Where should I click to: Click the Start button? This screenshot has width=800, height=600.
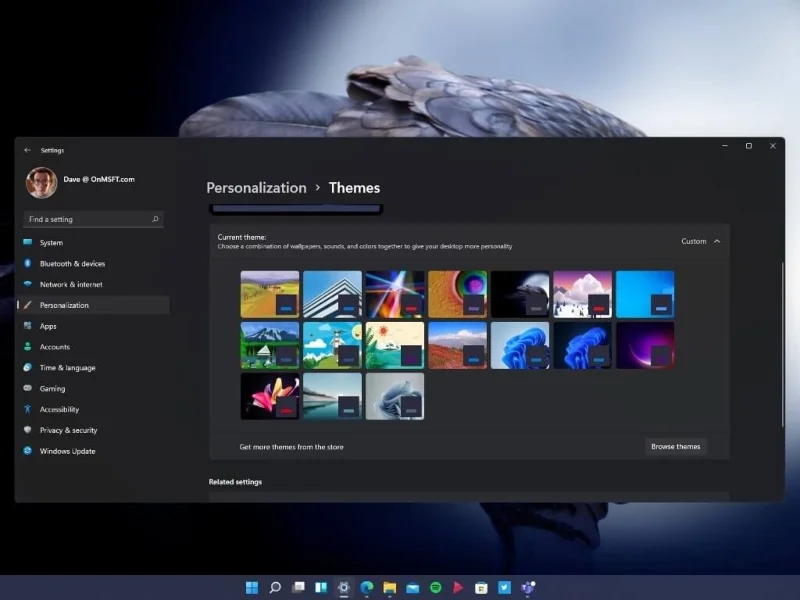[x=253, y=587]
